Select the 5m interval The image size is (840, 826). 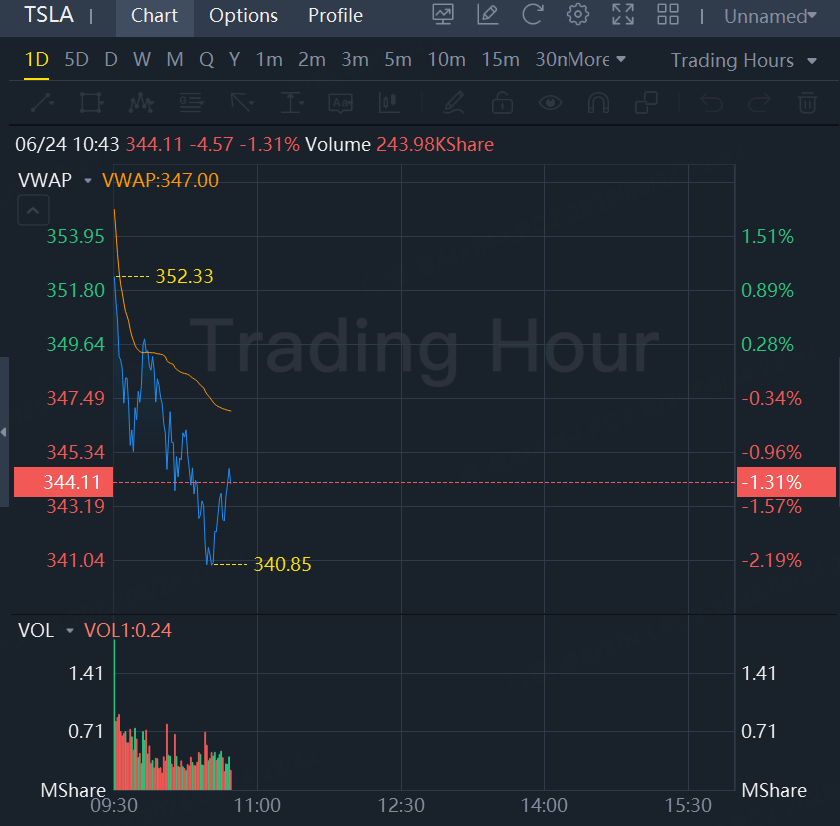[398, 59]
